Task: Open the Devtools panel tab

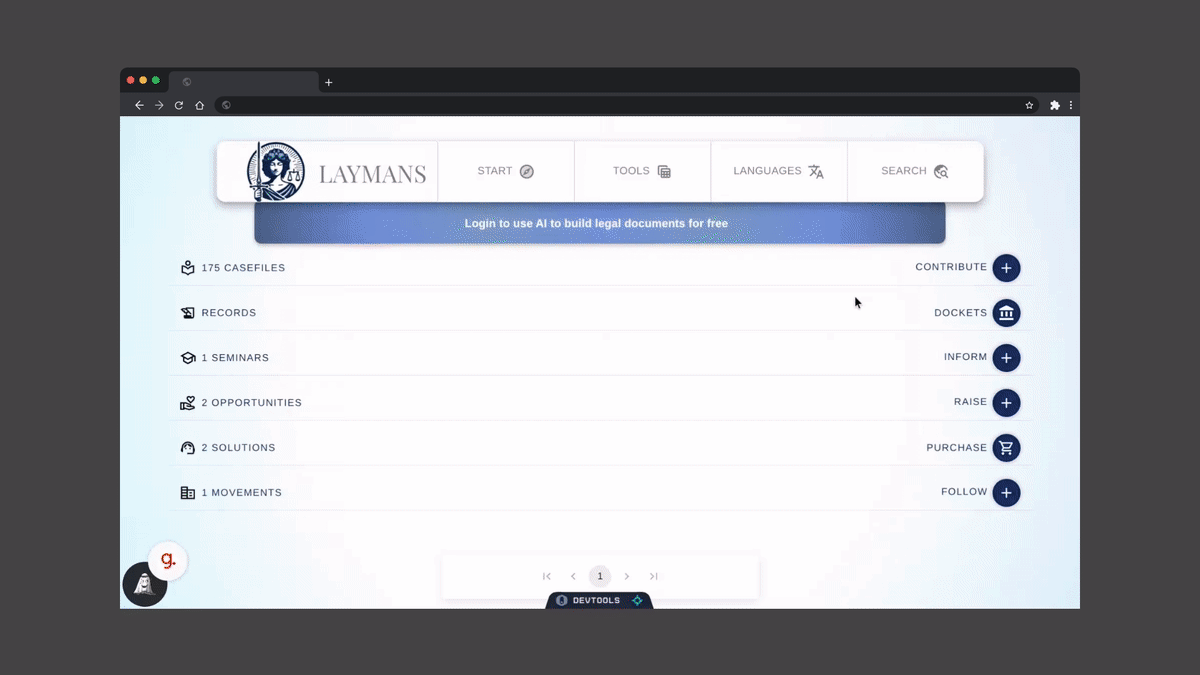Action: point(598,600)
